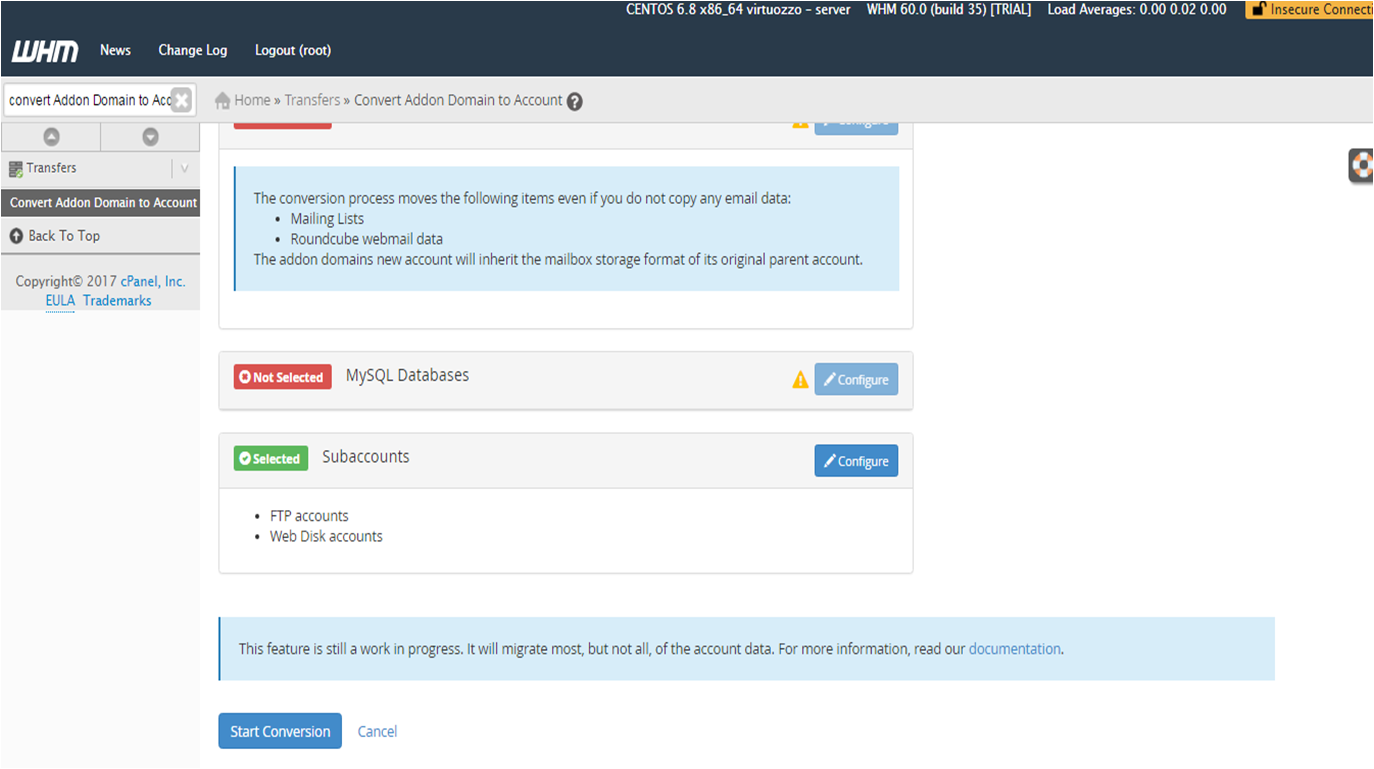Image resolution: width=1374 pixels, height=769 pixels.
Task: Click the Insecure Connection lock badge
Action: [x=1310, y=9]
